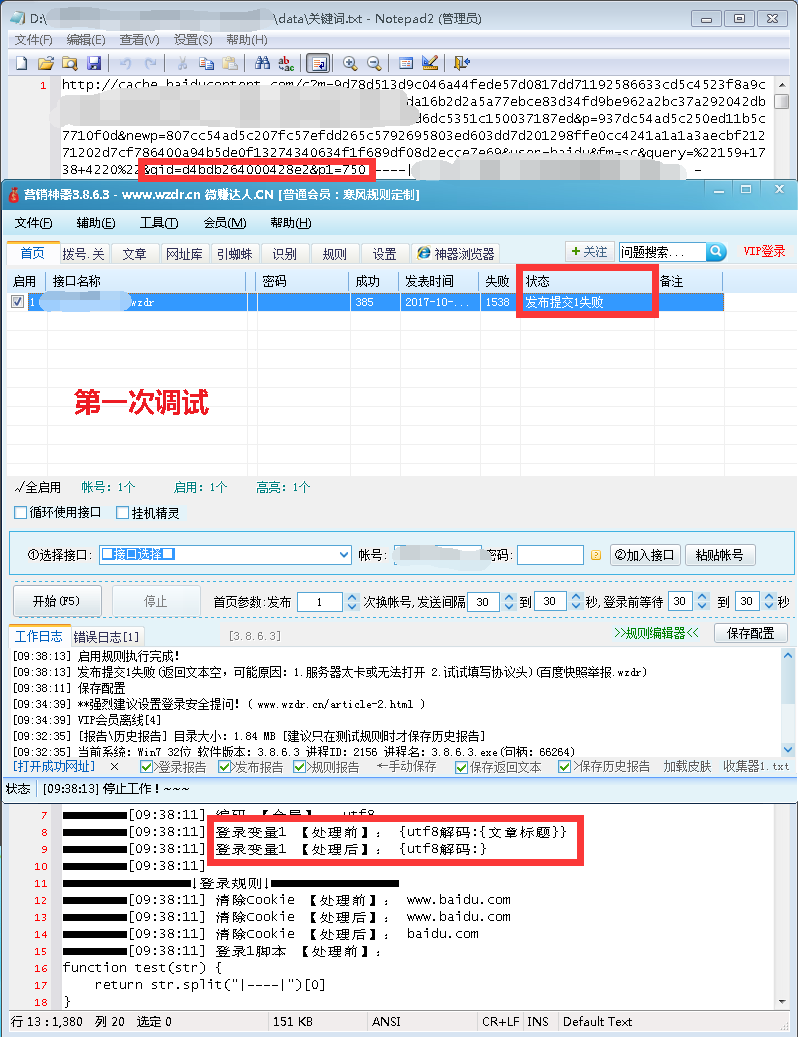Increase the 发布 count spinner

click(352, 597)
